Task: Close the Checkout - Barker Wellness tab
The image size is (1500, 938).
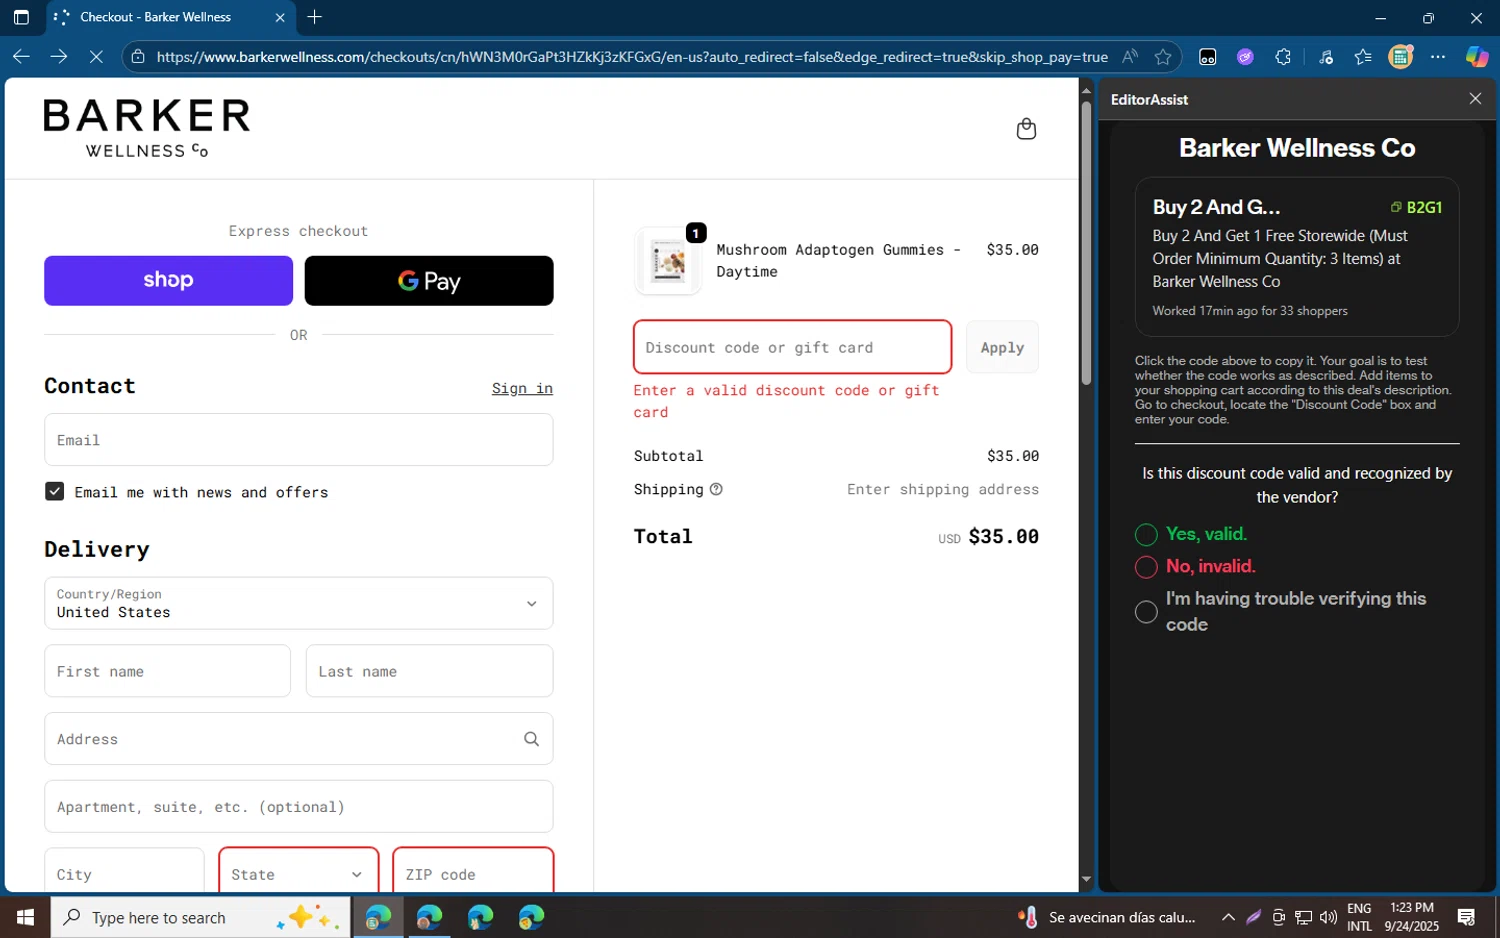Action: pyautogui.click(x=280, y=17)
